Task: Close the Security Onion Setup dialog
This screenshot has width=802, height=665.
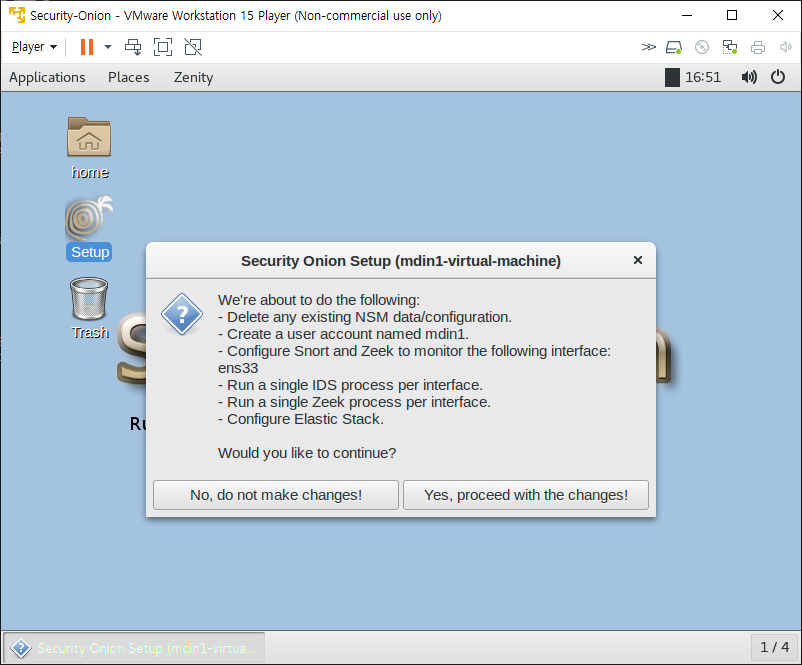Action: click(637, 260)
